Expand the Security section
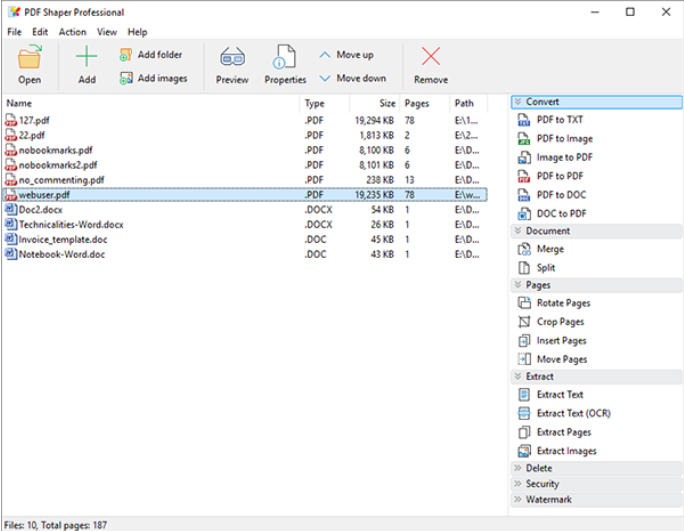The width and height of the screenshot is (684, 531). pos(542,484)
